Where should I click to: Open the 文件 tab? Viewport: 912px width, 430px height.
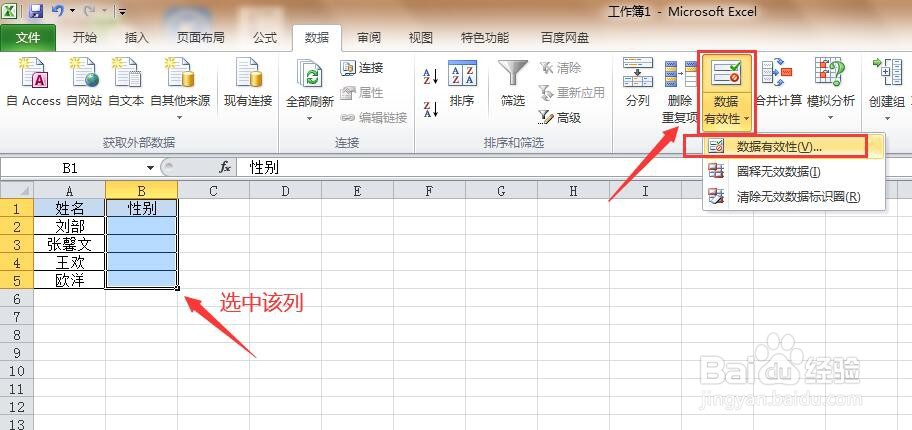(x=28, y=38)
